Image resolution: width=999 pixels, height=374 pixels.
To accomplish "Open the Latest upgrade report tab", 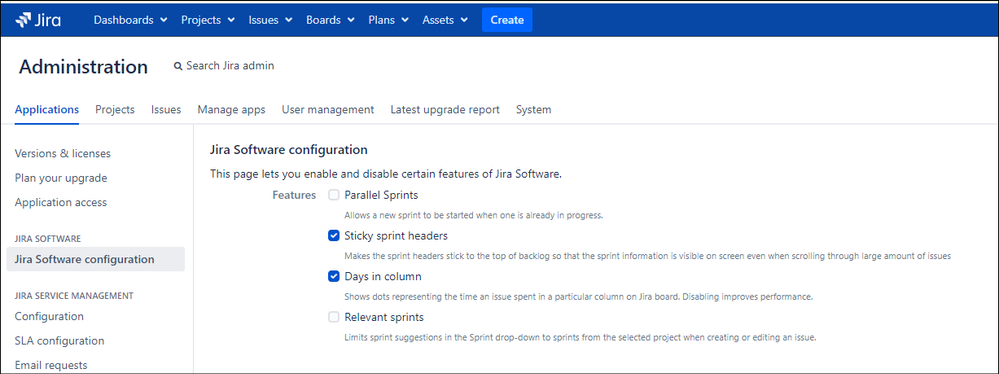I will pos(445,110).
